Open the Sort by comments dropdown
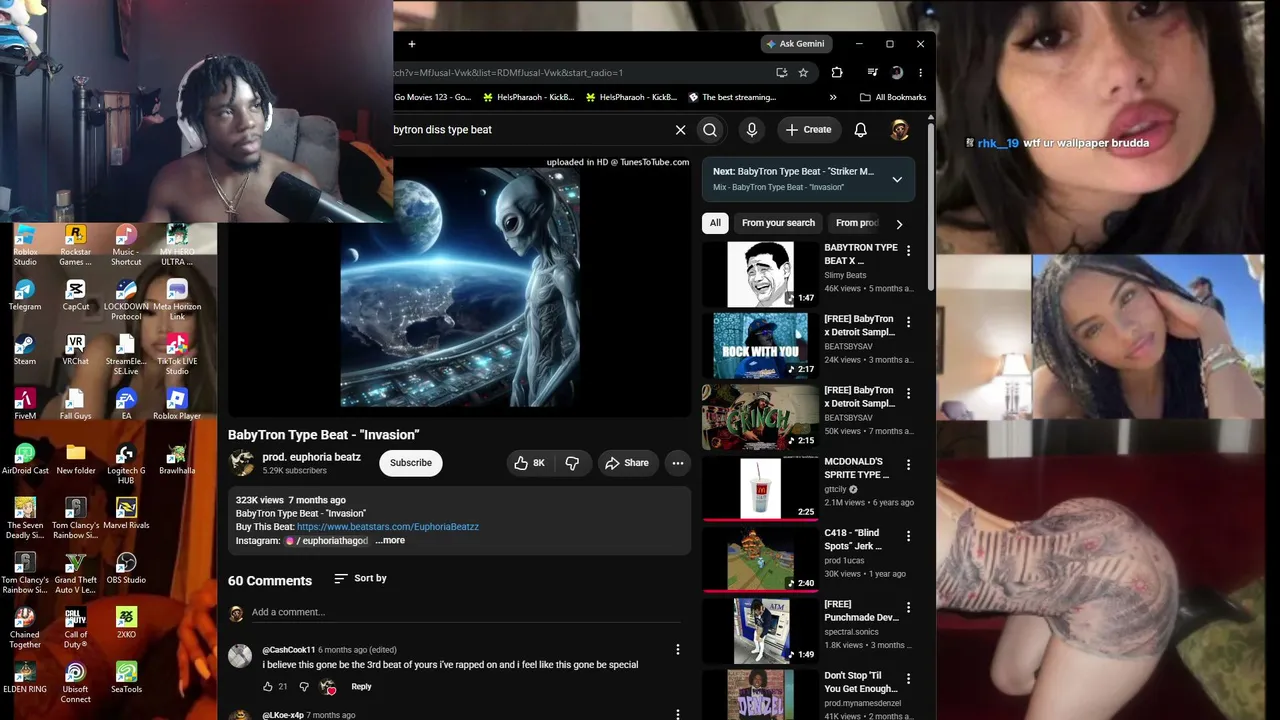Viewport: 1280px width, 720px height. [360, 579]
